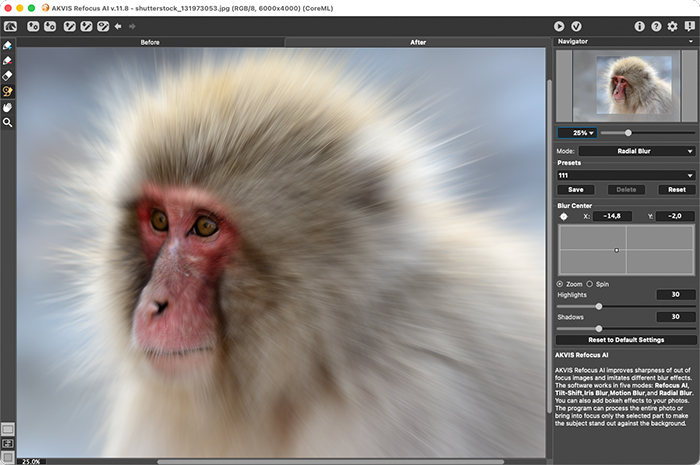The height and width of the screenshot is (465, 700).
Task: Click the undo back arrow
Action: click(118, 26)
